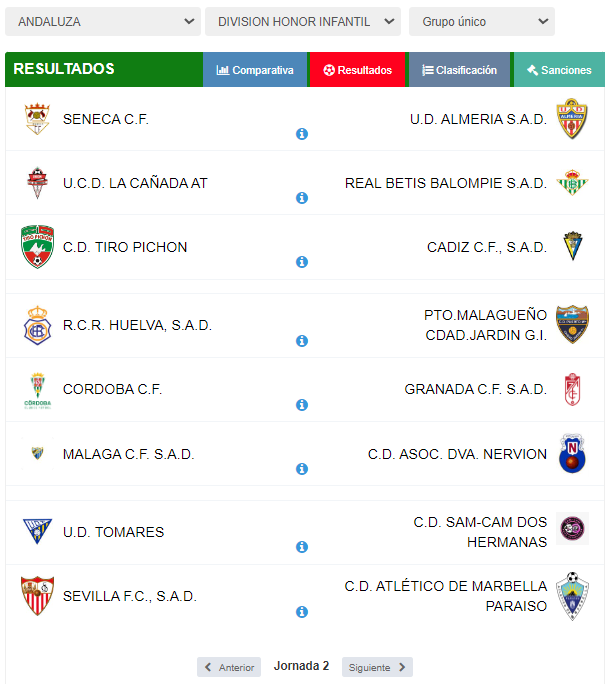Open the Grupo único dropdown

(481, 21)
